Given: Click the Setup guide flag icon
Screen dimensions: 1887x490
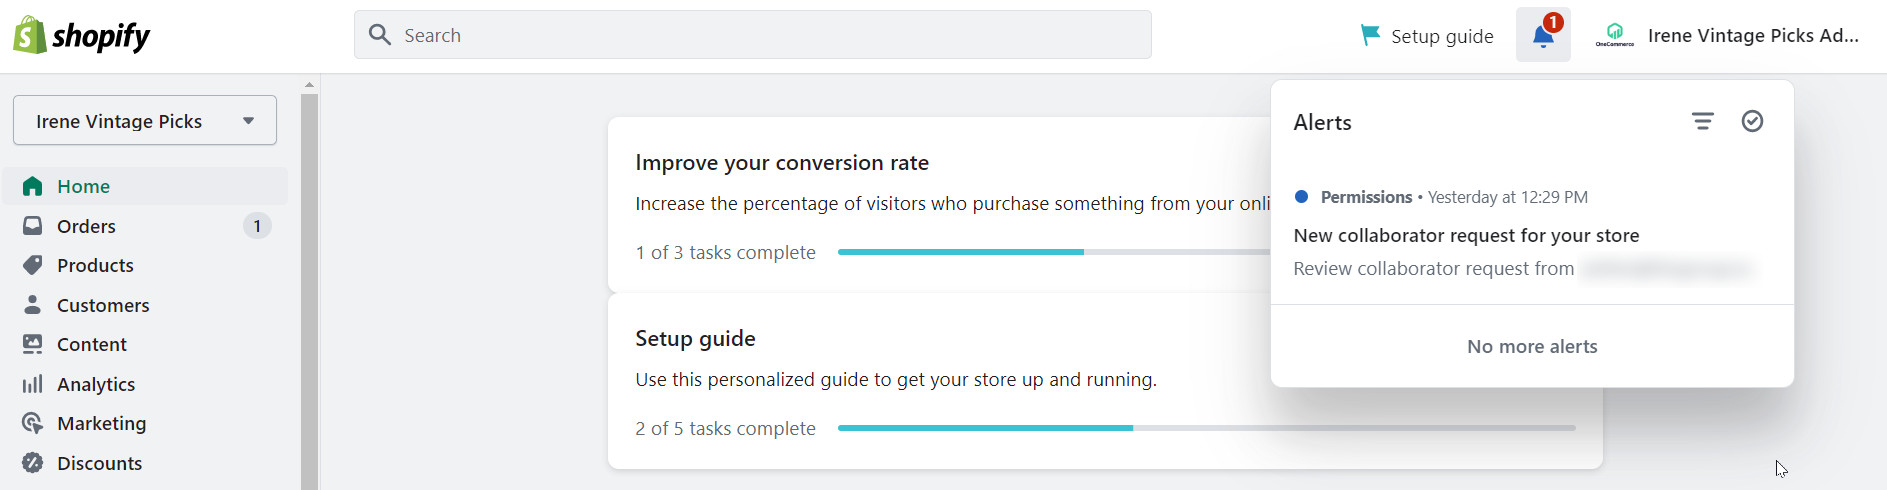Looking at the screenshot, I should tap(1369, 36).
